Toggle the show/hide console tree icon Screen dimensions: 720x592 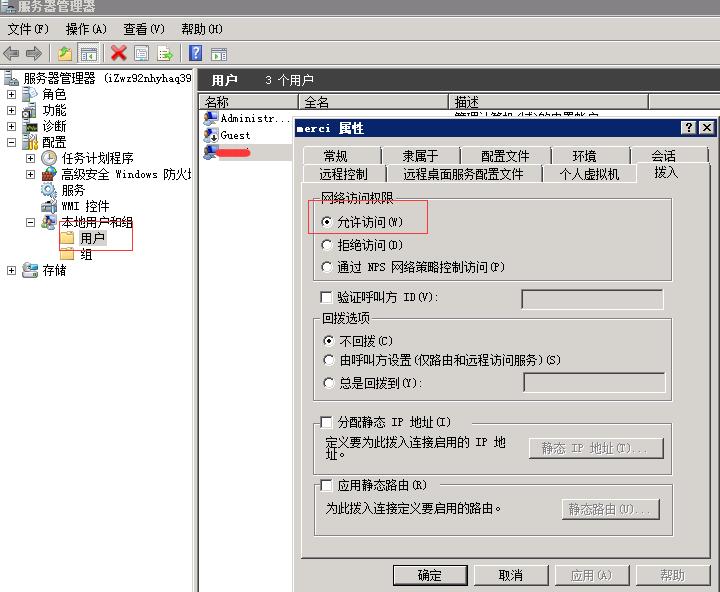89,54
